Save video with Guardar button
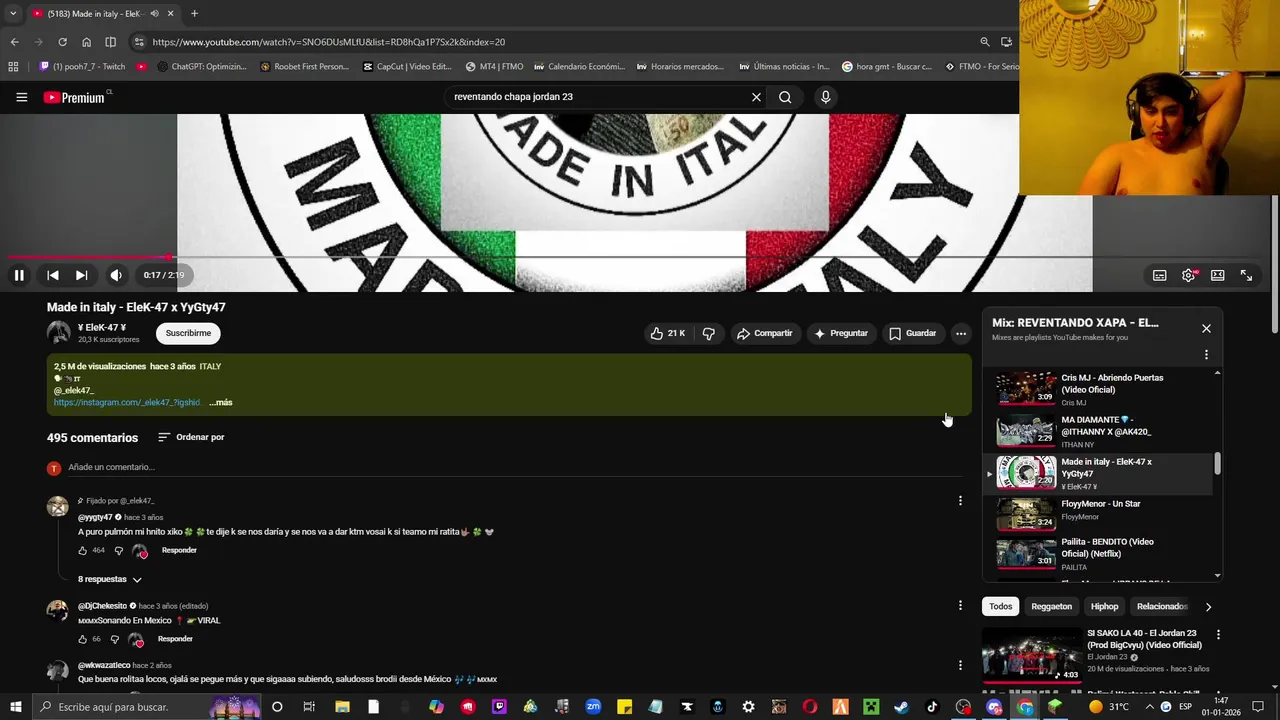The height and width of the screenshot is (720, 1280). (913, 333)
